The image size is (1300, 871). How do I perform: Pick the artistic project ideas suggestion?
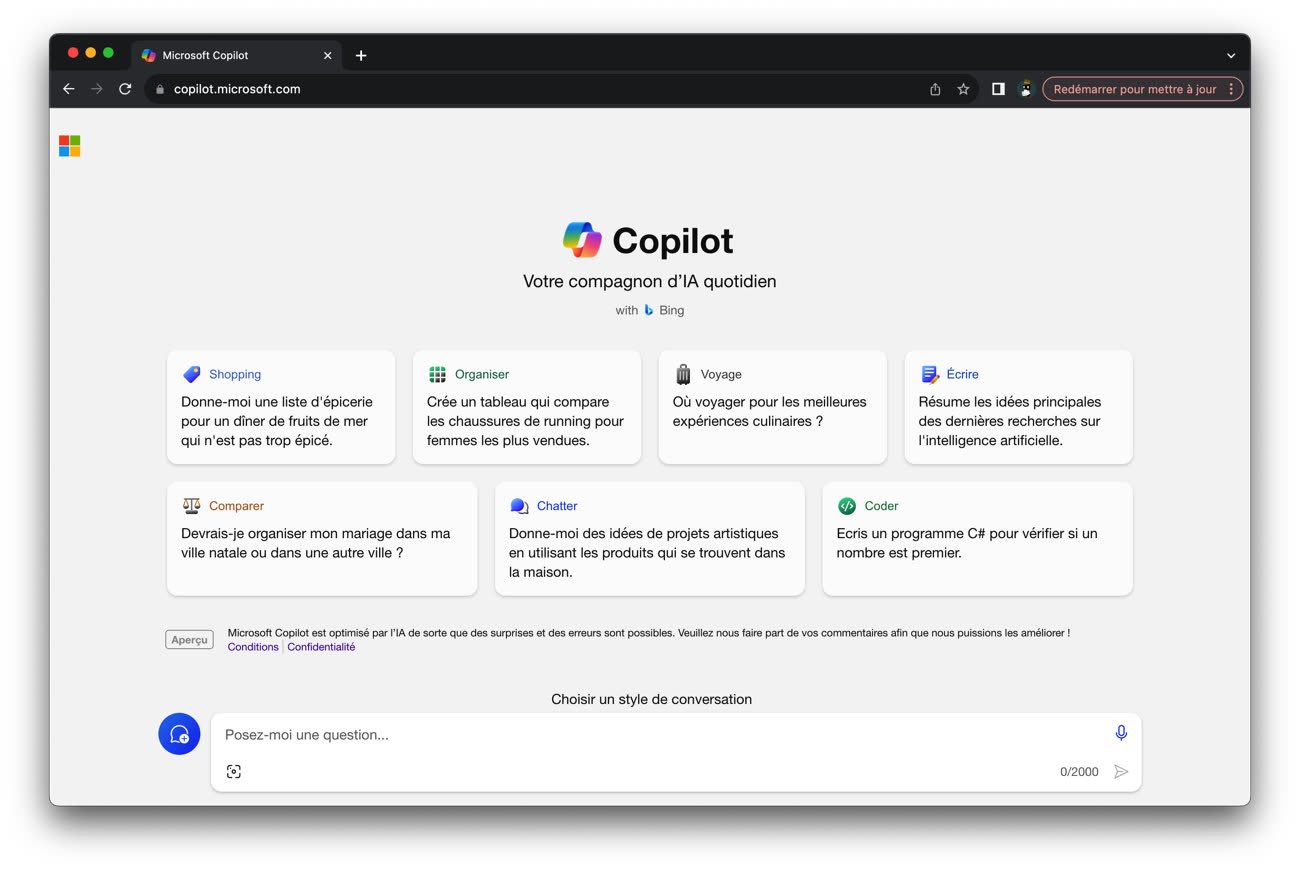coord(650,539)
